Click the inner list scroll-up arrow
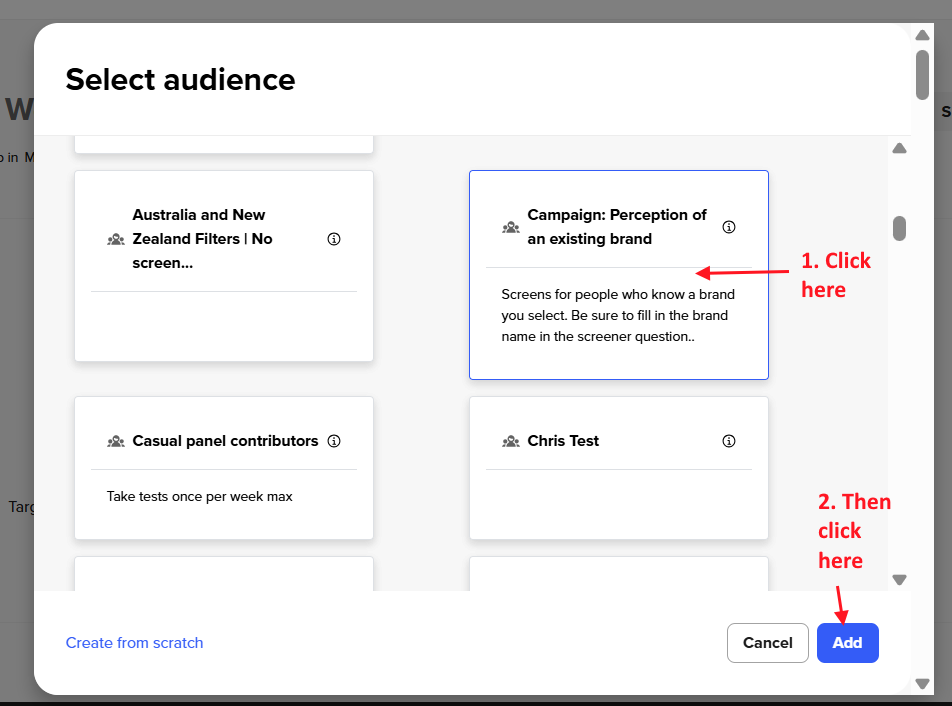This screenshot has width=952, height=706. [x=899, y=148]
